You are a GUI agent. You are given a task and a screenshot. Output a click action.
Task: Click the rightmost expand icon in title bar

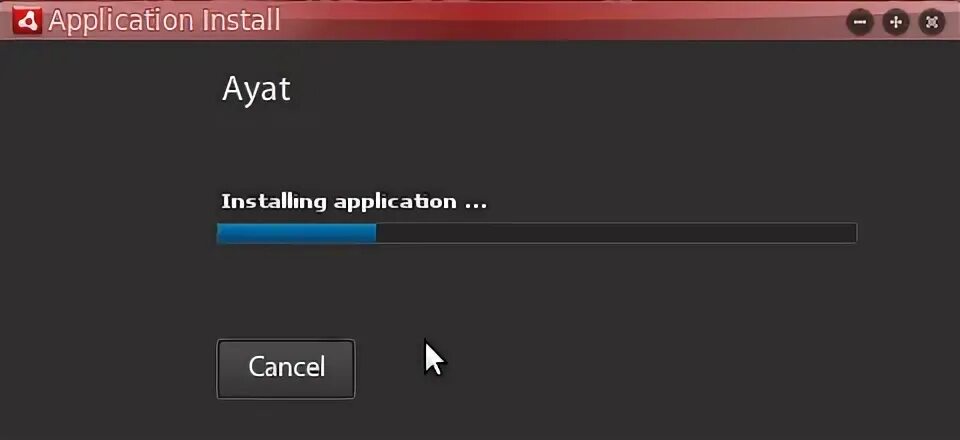click(x=932, y=23)
